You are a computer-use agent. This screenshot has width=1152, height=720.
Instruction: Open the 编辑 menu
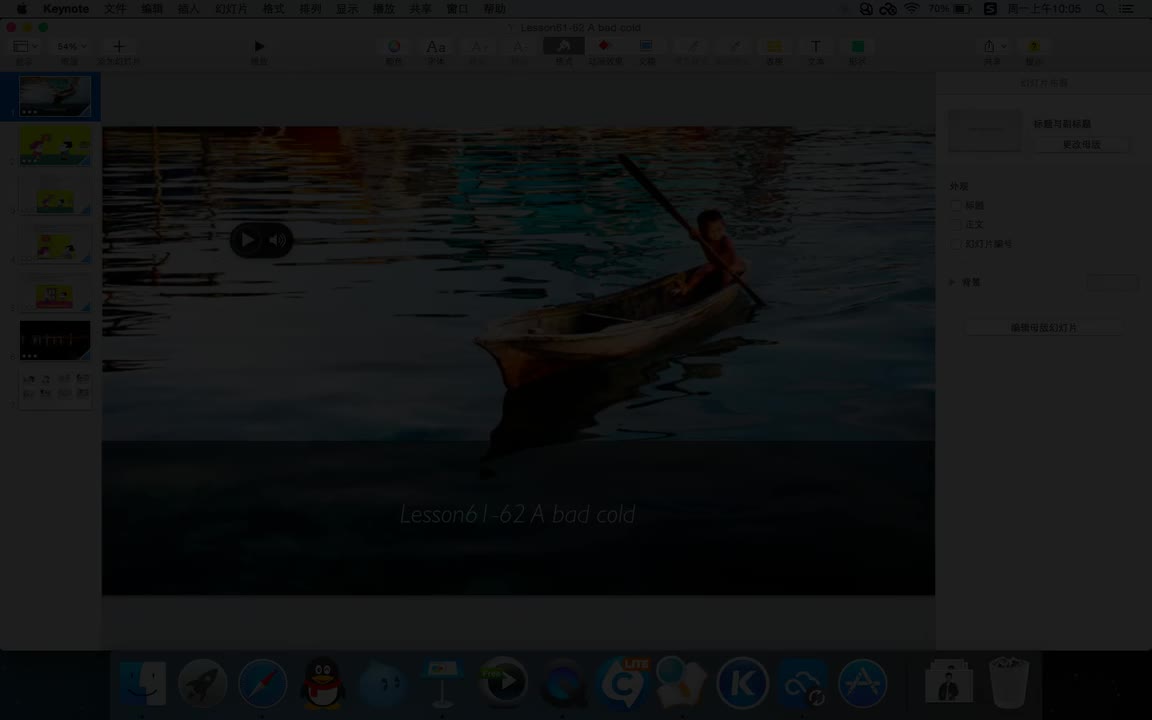[152, 9]
